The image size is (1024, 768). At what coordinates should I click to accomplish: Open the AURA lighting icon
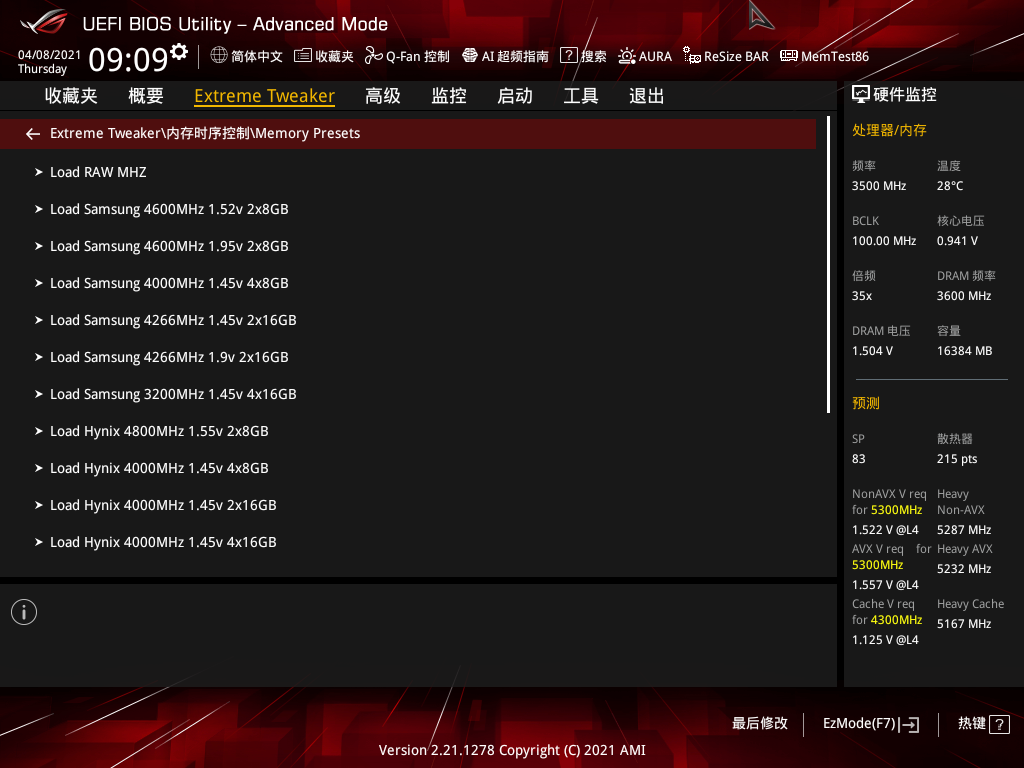pos(627,56)
